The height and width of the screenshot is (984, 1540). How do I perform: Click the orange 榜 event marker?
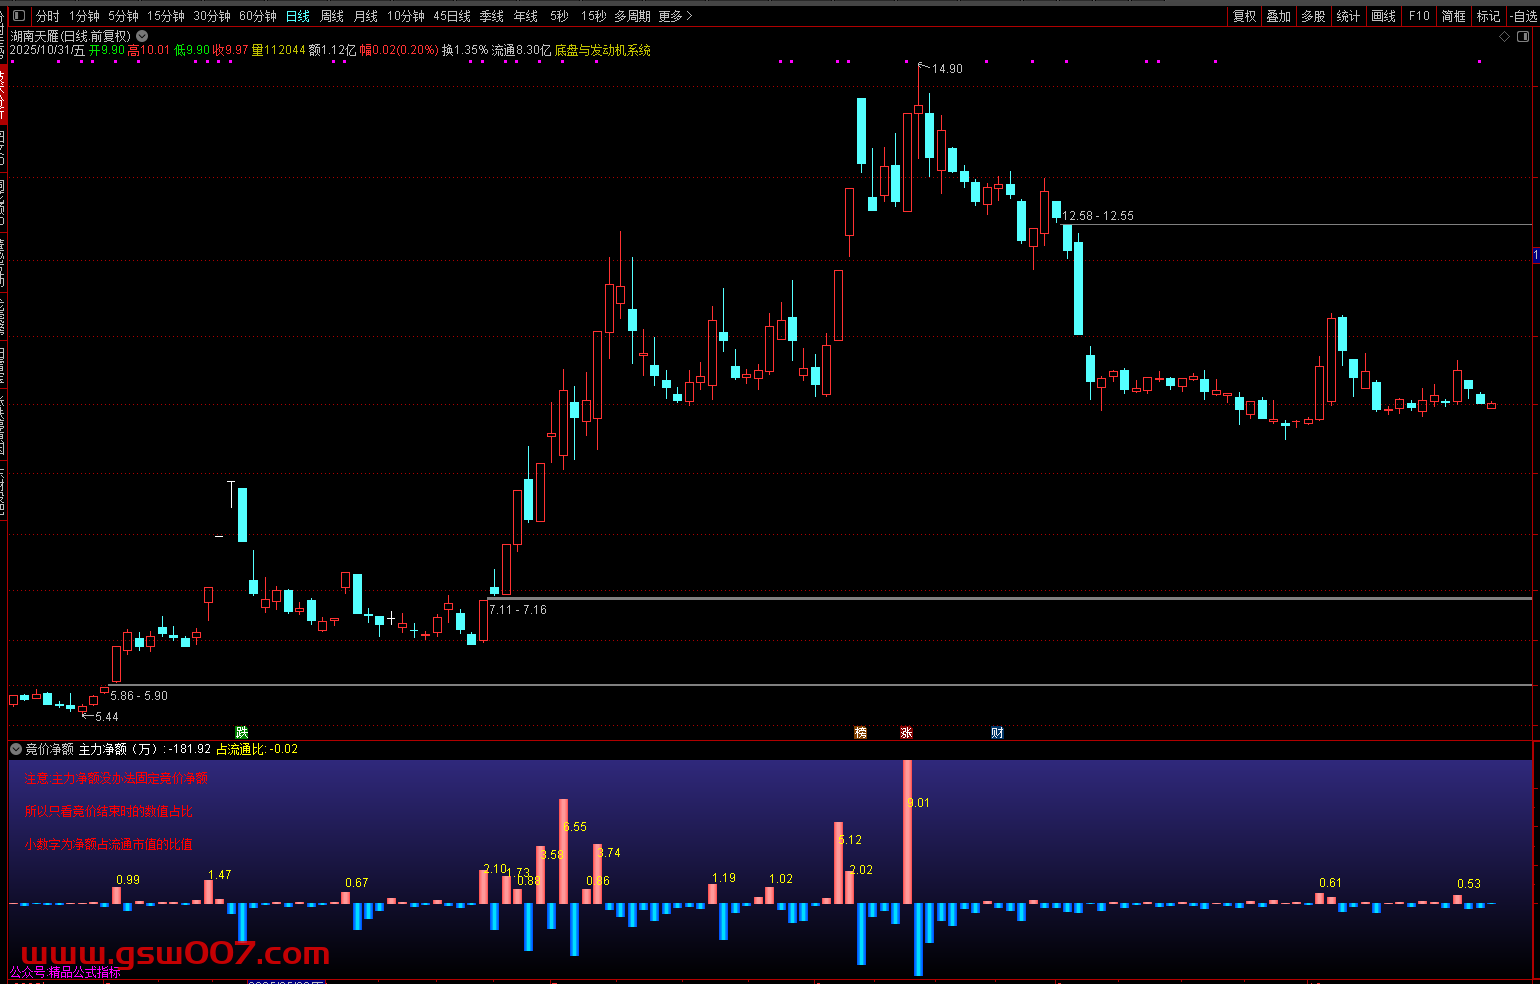860,732
